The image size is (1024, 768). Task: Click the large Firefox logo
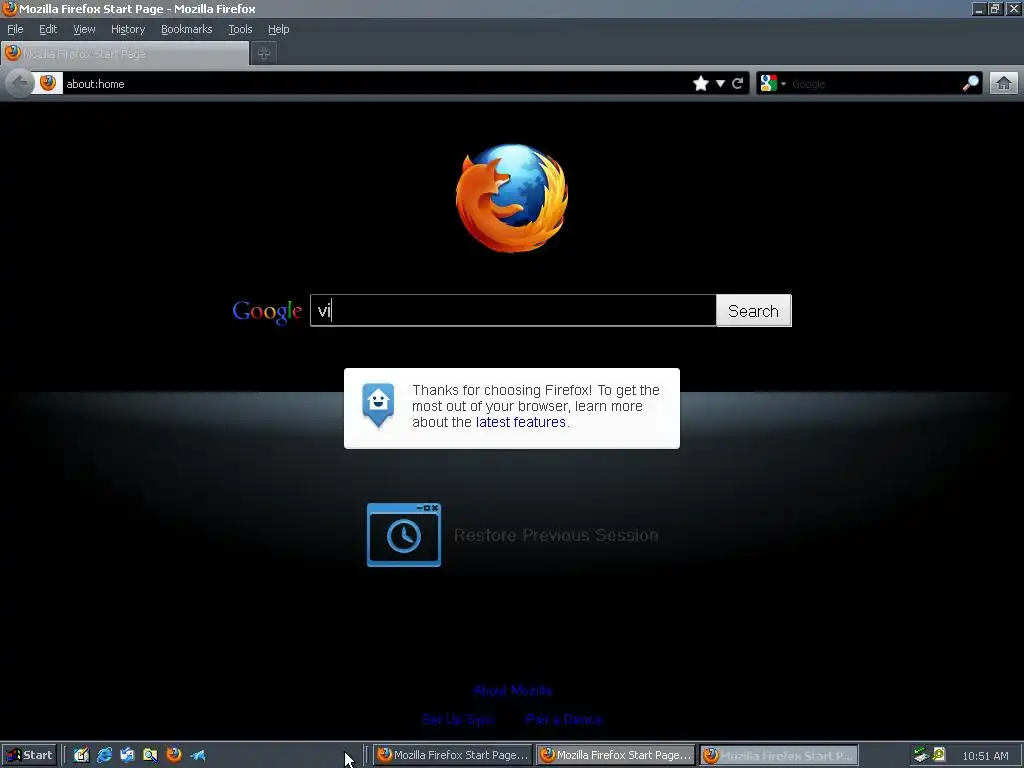(x=512, y=199)
